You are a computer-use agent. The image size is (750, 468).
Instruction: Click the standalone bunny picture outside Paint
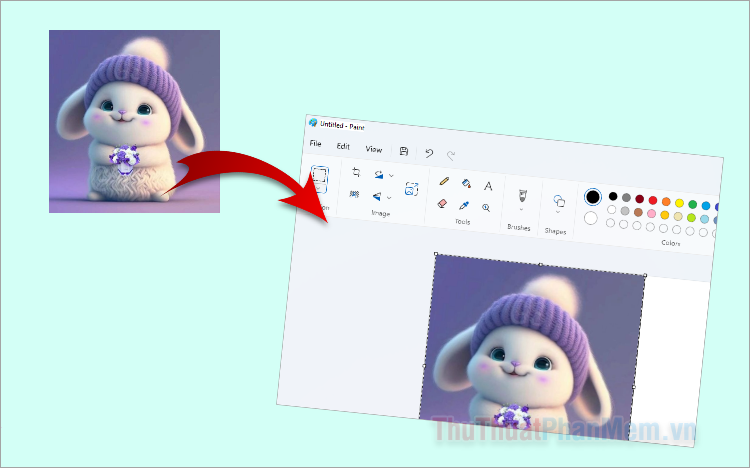click(134, 122)
